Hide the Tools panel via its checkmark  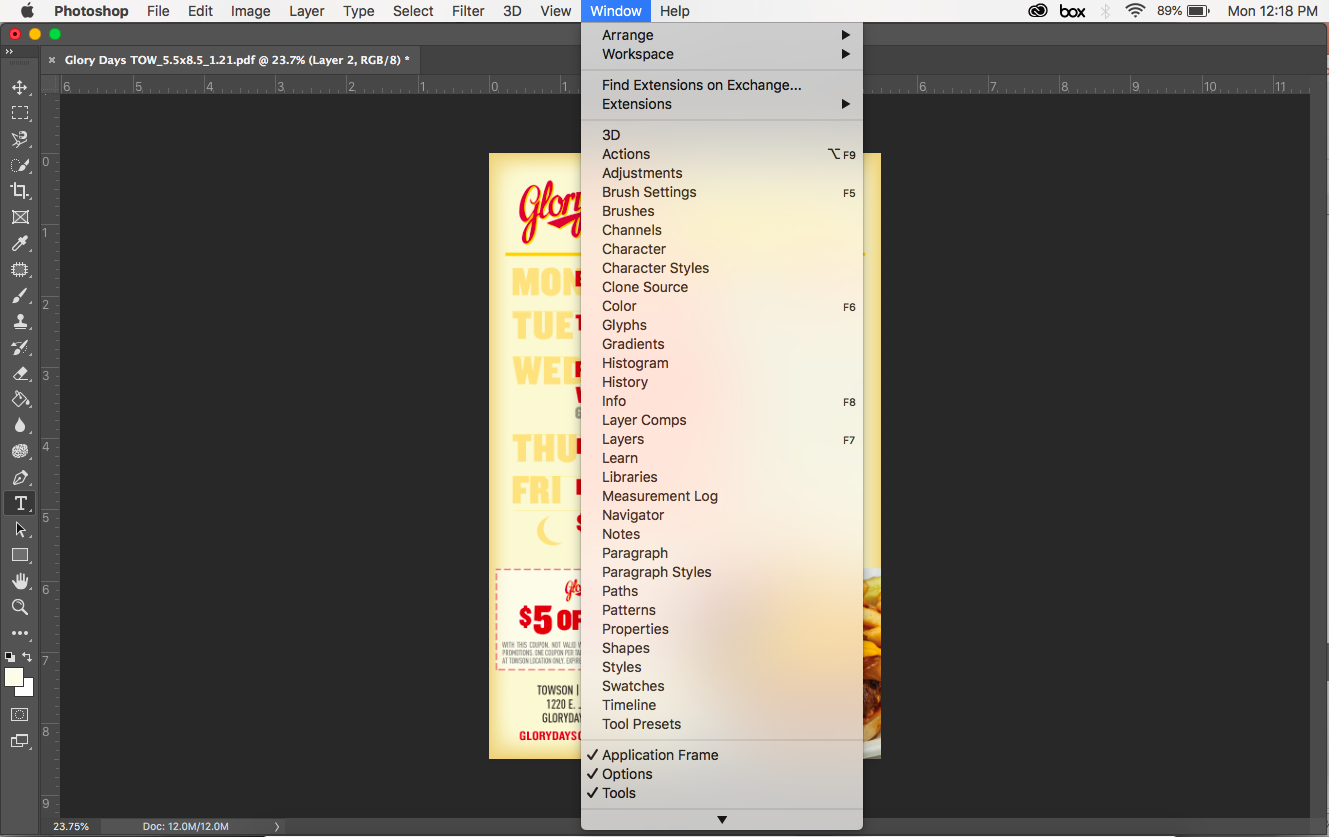[x=618, y=793]
